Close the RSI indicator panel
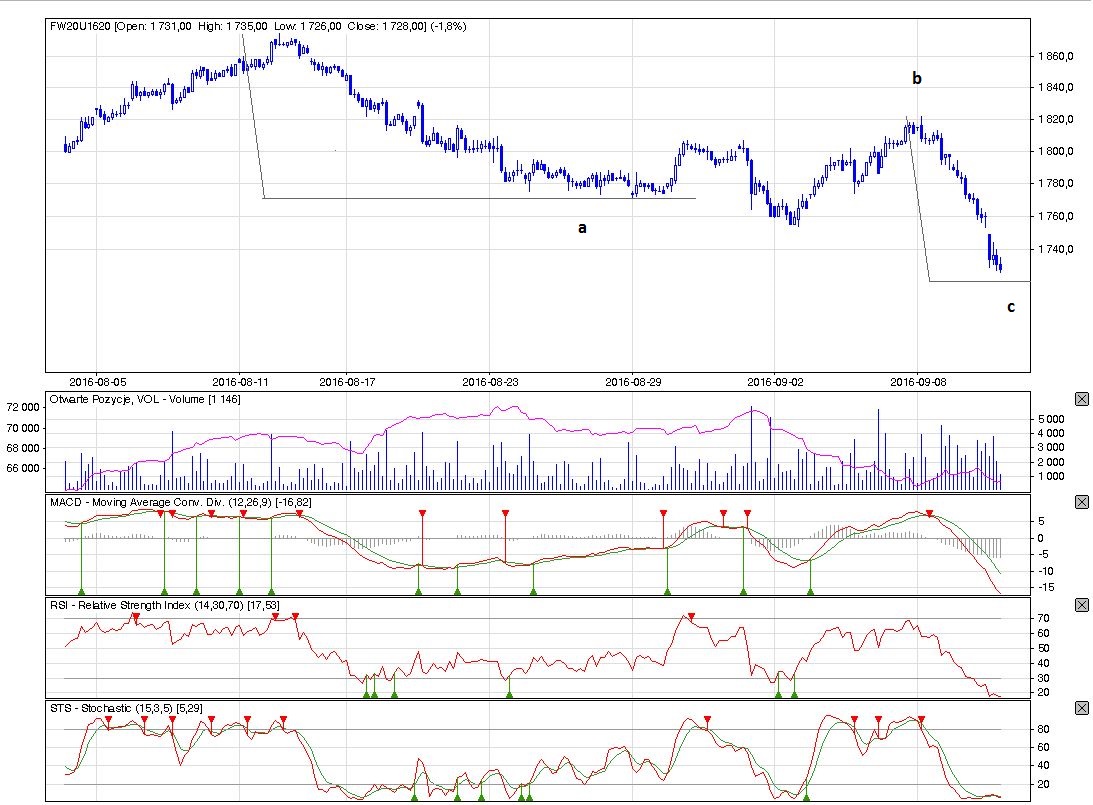This screenshot has width=1093, height=805. (1081, 605)
